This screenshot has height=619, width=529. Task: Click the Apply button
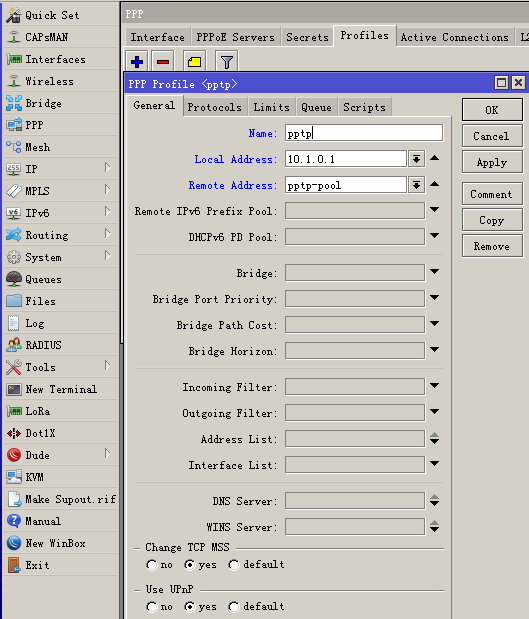coord(492,163)
